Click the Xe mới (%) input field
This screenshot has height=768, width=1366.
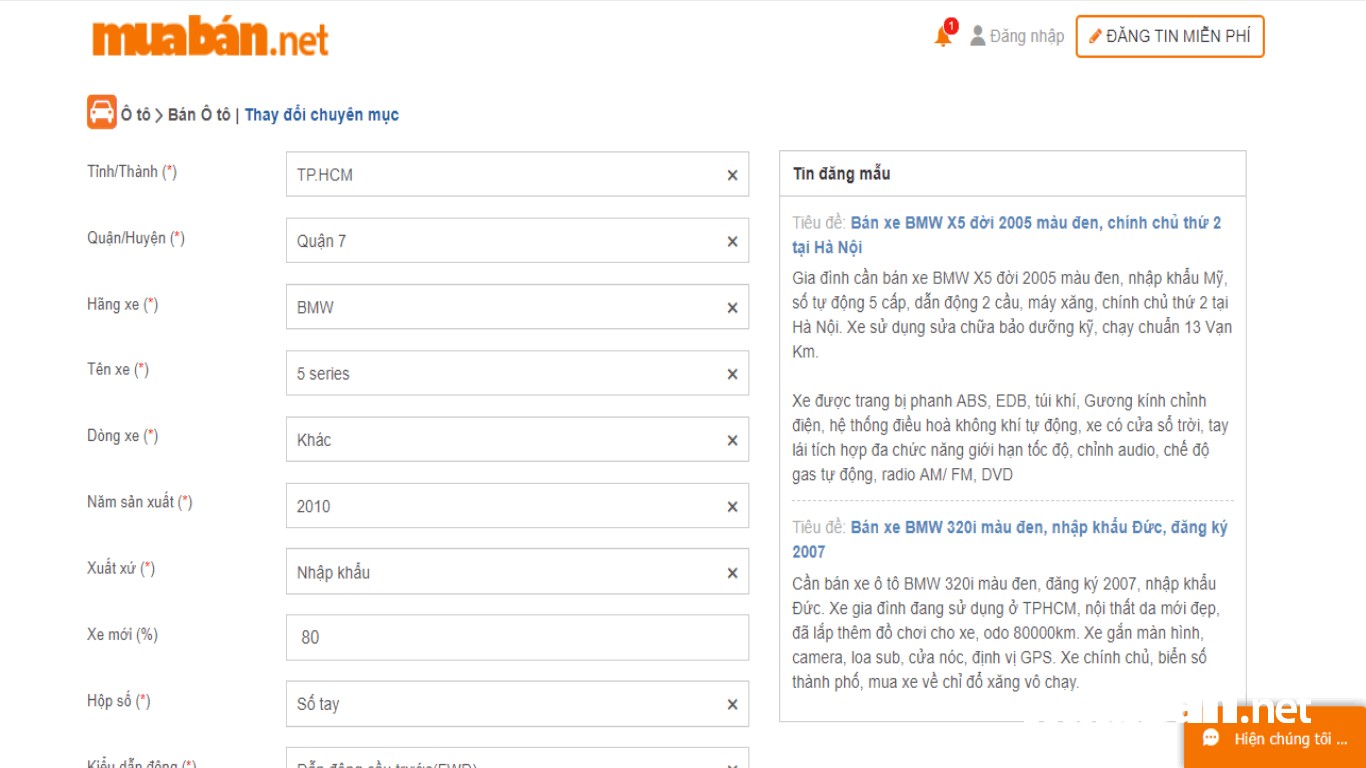click(x=517, y=637)
